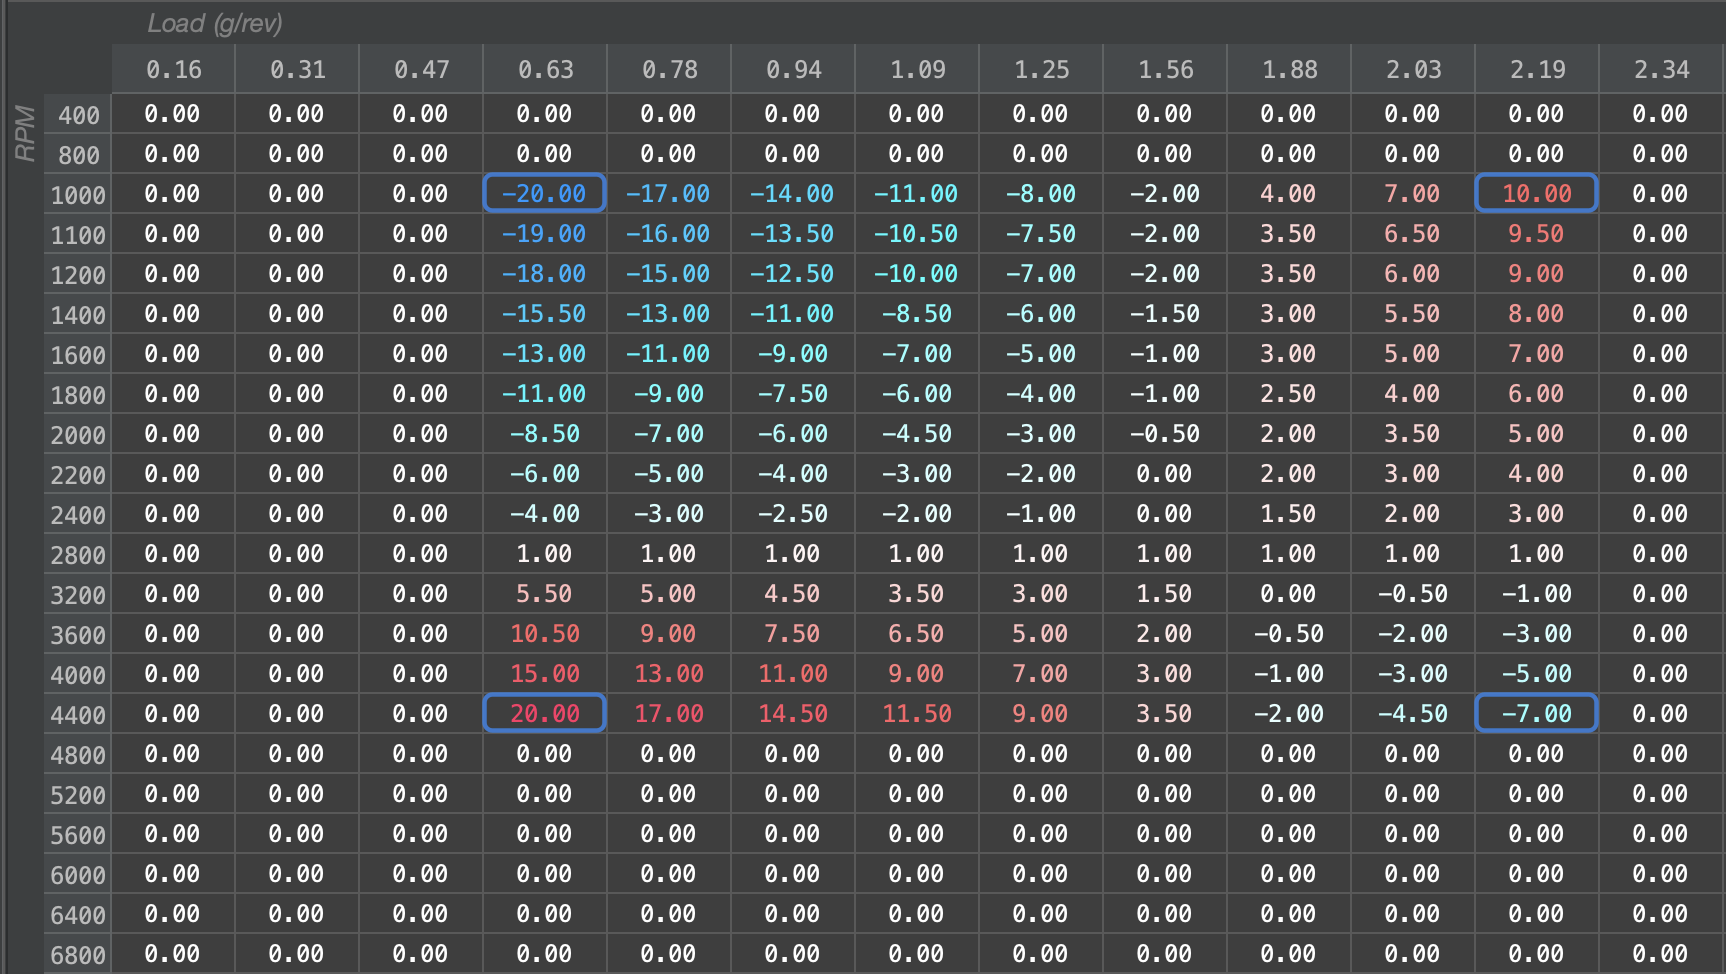Screen dimensions: 1726x974
Task: Select the 14.50 cell in row 4400
Action: (x=793, y=713)
